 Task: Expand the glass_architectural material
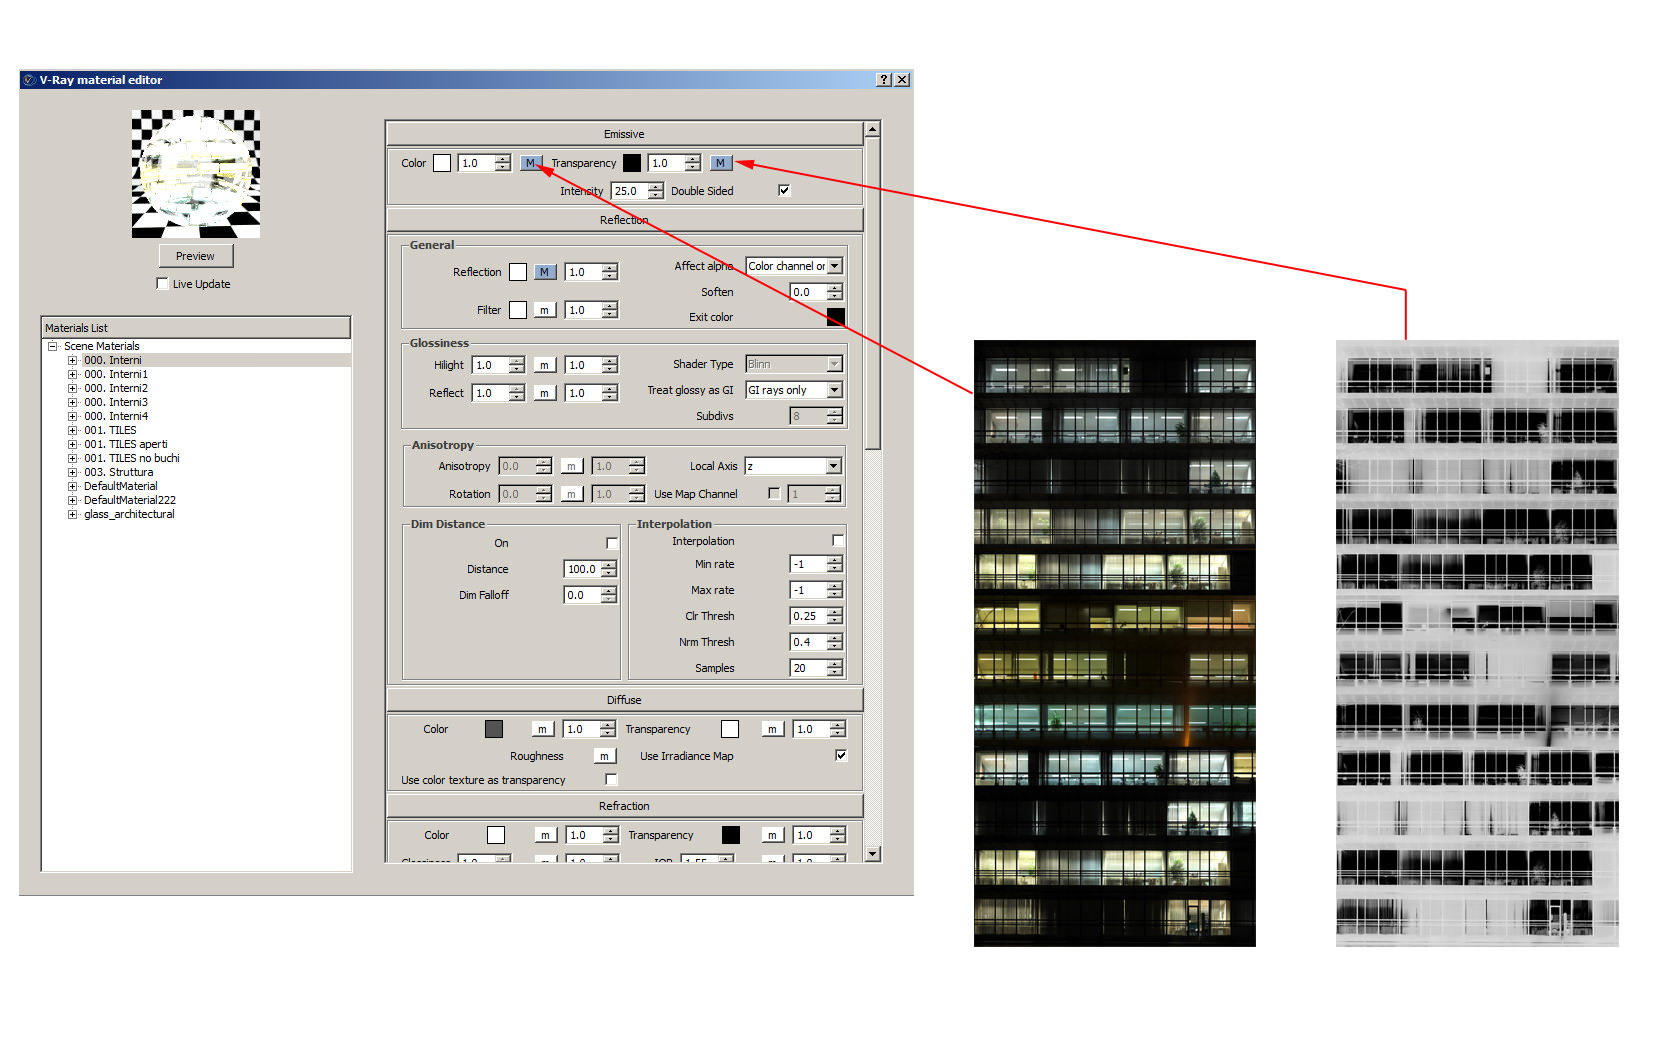[72, 514]
